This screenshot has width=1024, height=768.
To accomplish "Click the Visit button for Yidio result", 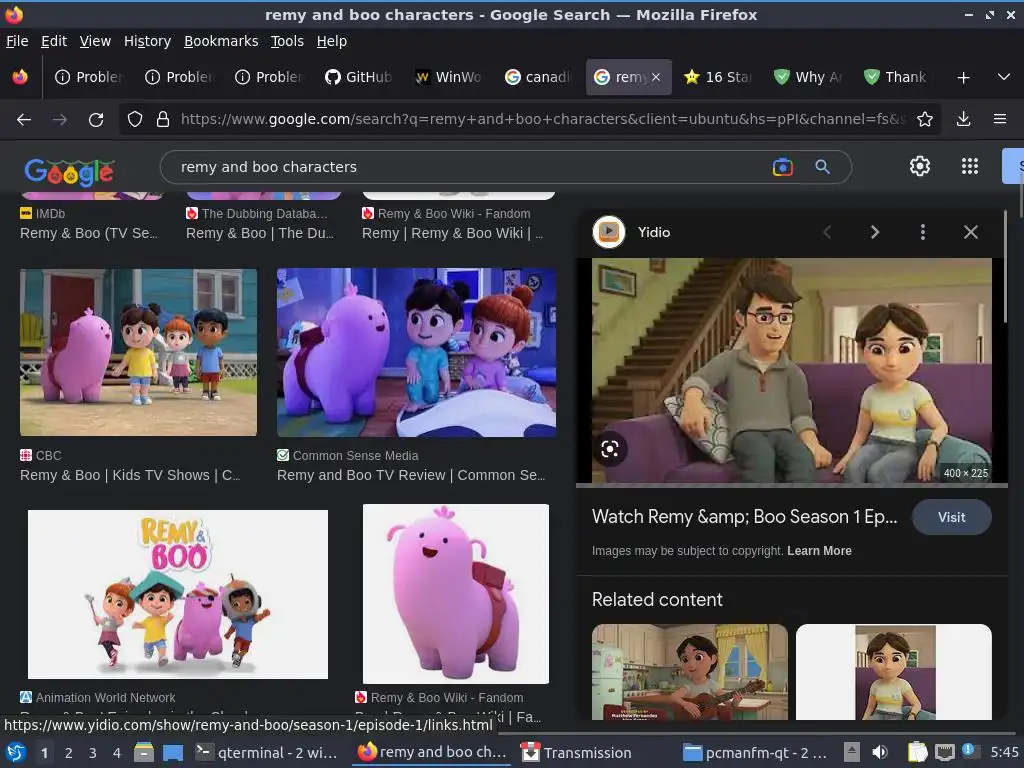I will 952,517.
